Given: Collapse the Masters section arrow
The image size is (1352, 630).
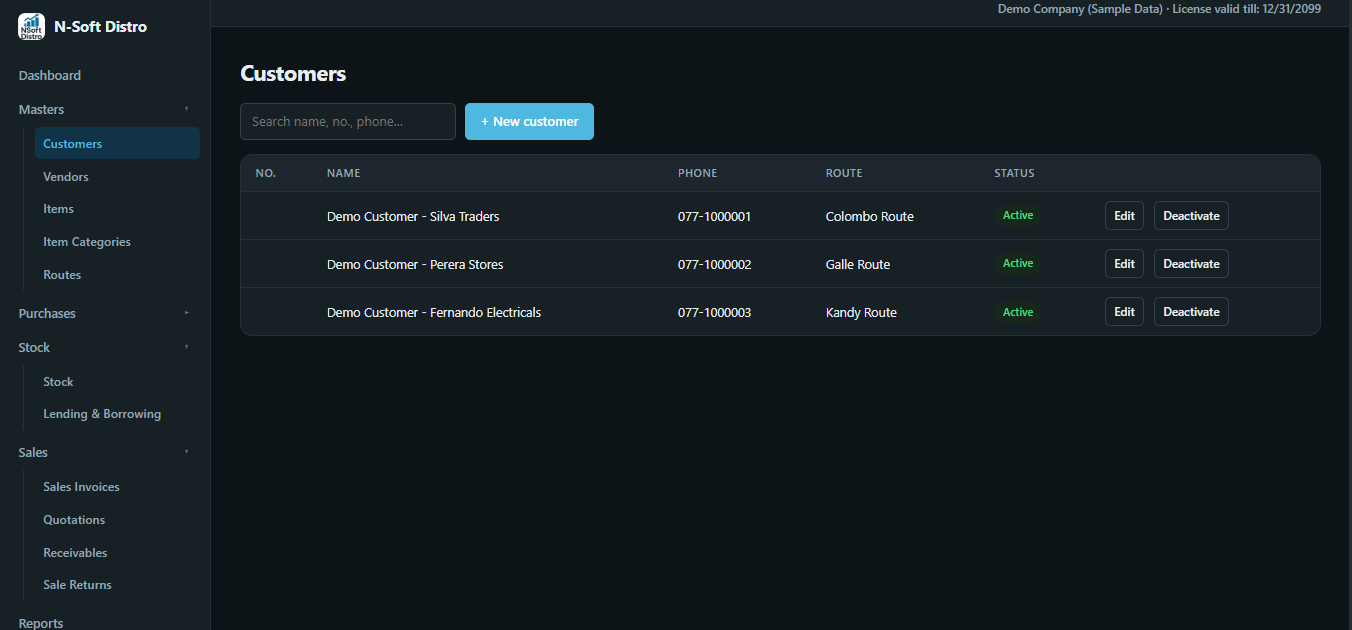Looking at the screenshot, I should (186, 109).
